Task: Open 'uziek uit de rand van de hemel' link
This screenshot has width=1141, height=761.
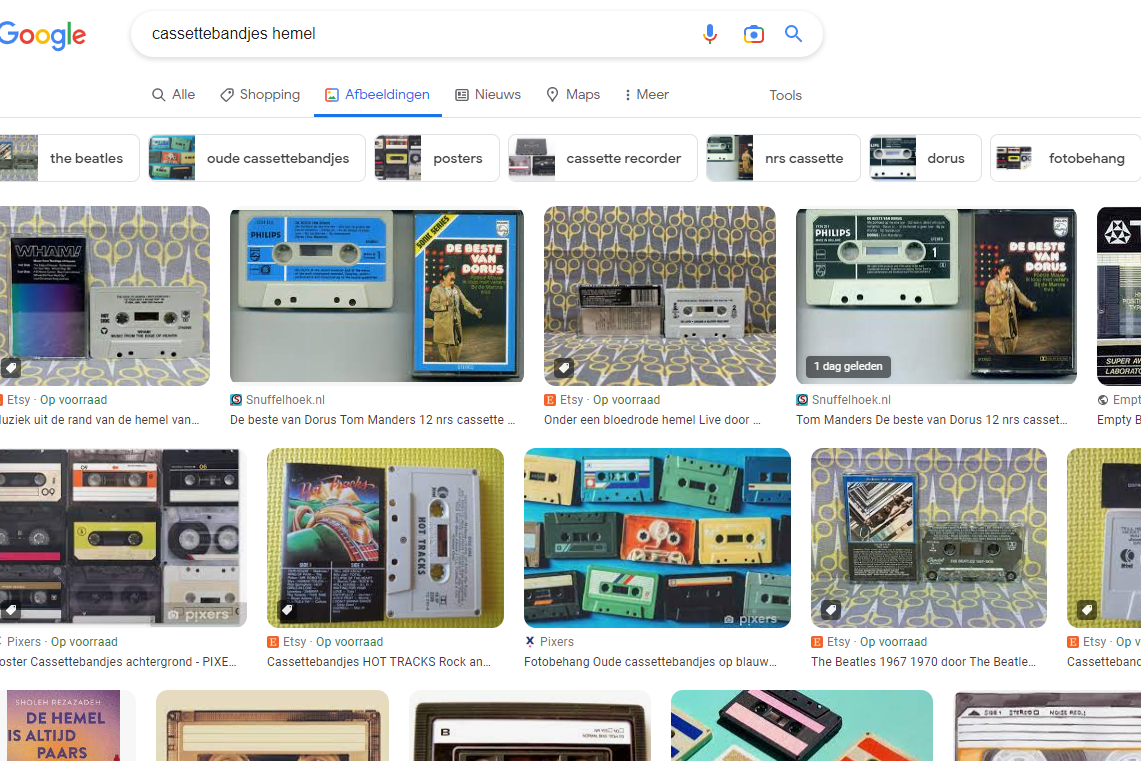Action: (x=100, y=420)
